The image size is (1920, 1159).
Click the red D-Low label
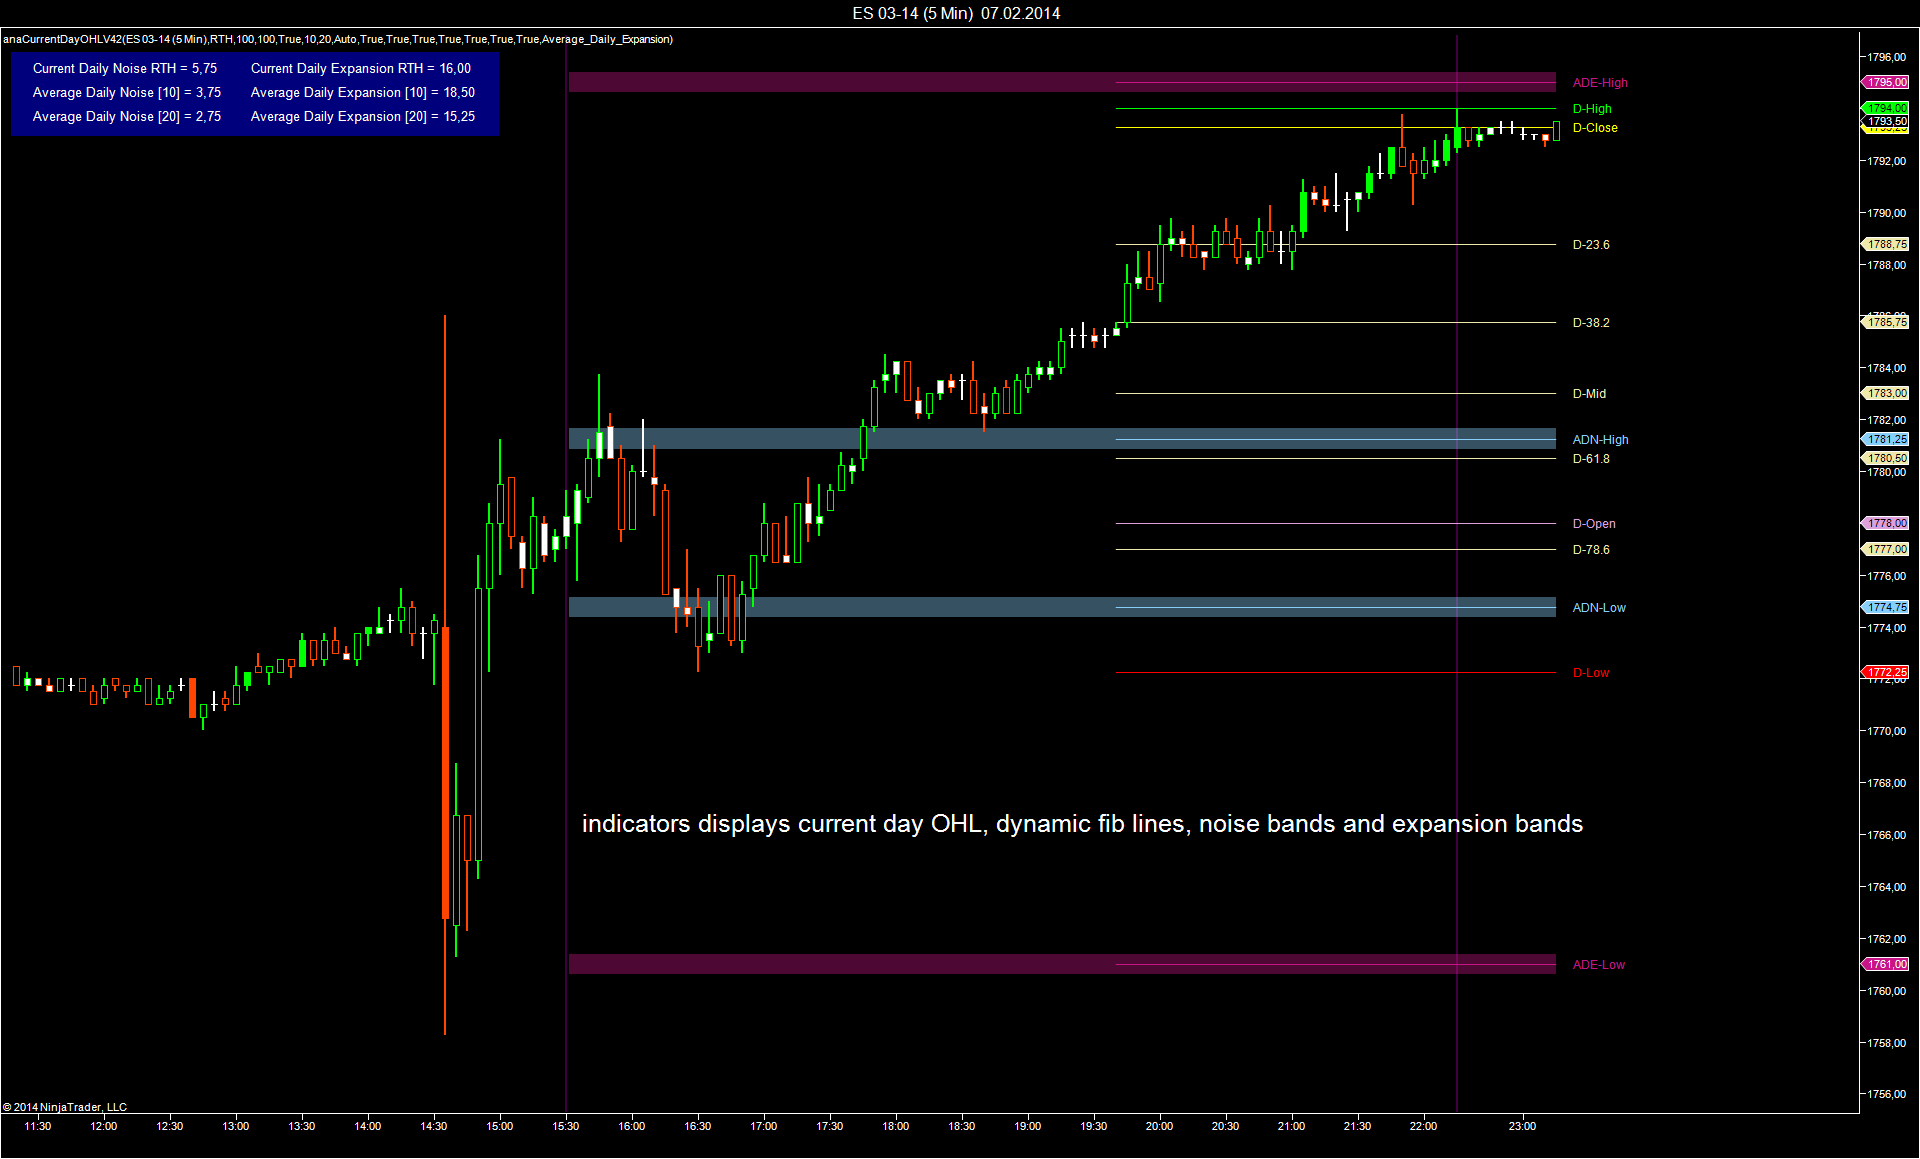pyautogui.click(x=1590, y=673)
